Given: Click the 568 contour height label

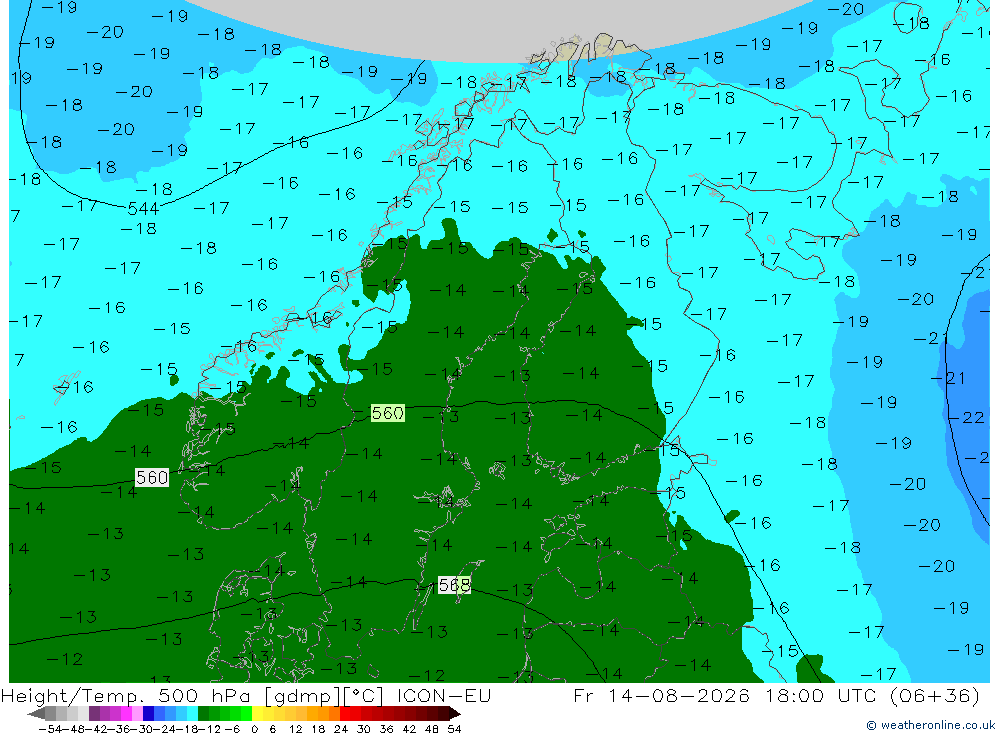Looking at the screenshot, I should point(455,584).
